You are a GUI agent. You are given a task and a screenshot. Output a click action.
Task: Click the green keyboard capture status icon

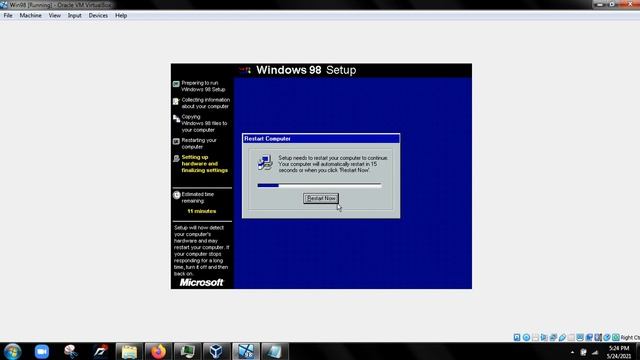(x=616, y=338)
